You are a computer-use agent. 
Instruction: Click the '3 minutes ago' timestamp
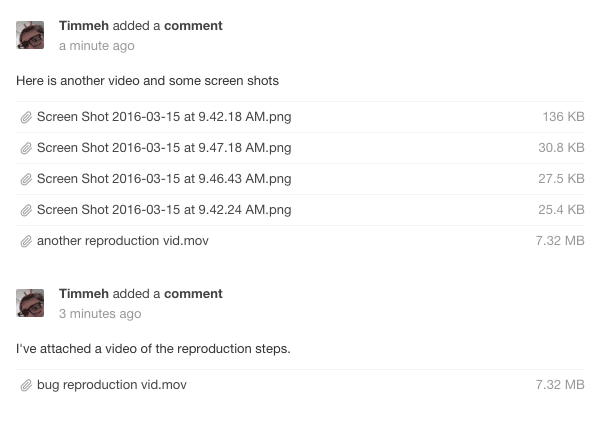[x=100, y=314]
